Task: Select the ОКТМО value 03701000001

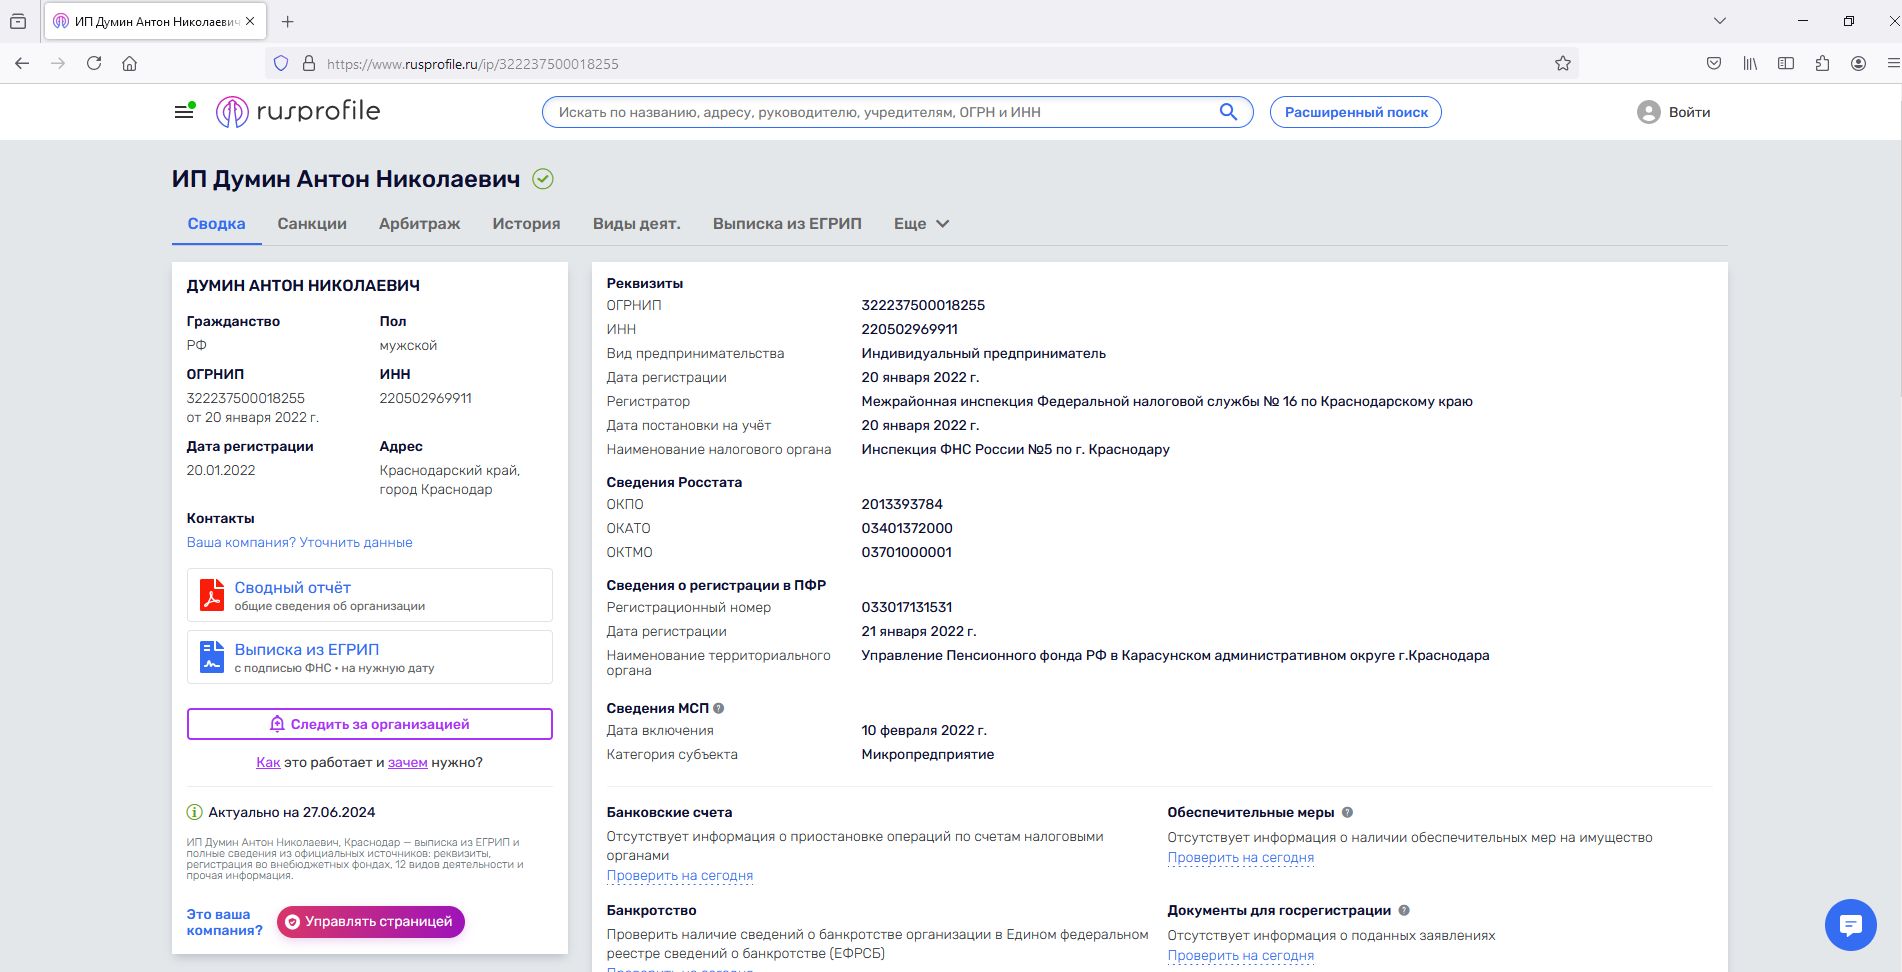Action: (x=907, y=552)
